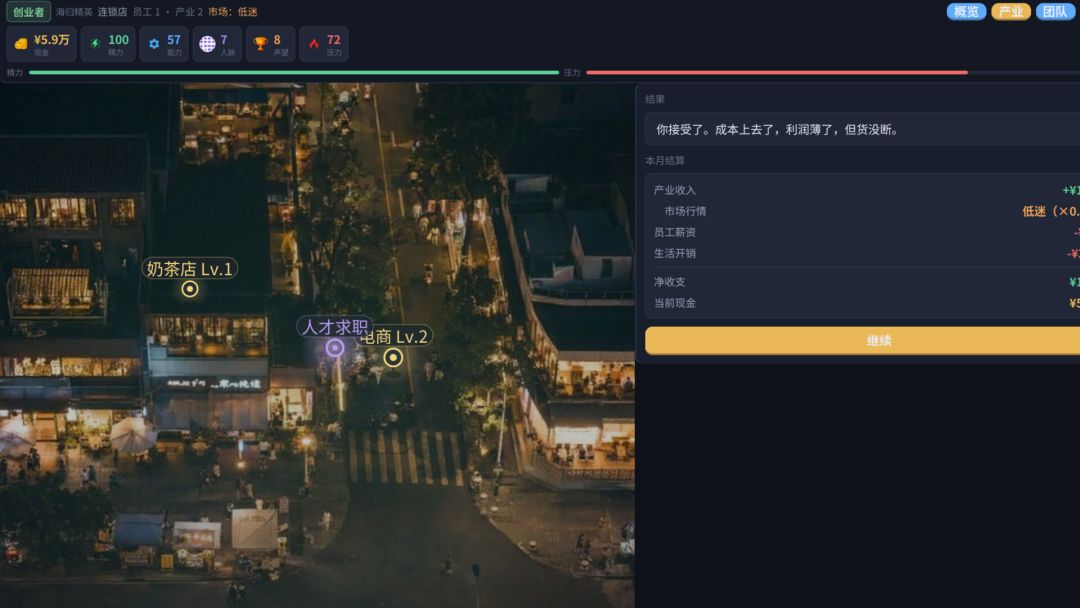Click the 市场: 低迷 status text

coord(233,12)
